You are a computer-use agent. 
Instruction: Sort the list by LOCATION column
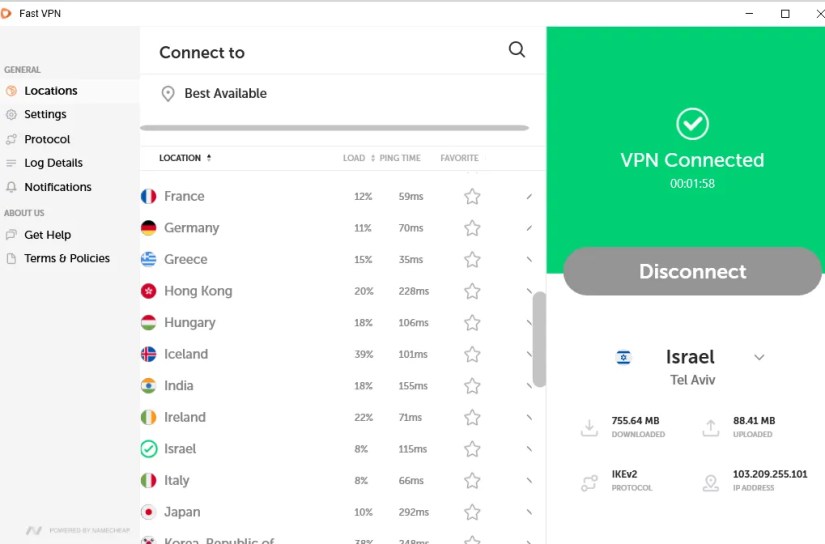click(185, 158)
